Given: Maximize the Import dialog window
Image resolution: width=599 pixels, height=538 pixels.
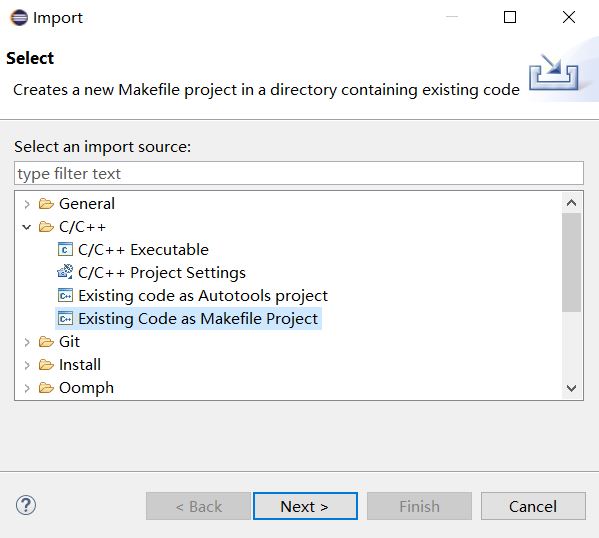Looking at the screenshot, I should point(510,17).
